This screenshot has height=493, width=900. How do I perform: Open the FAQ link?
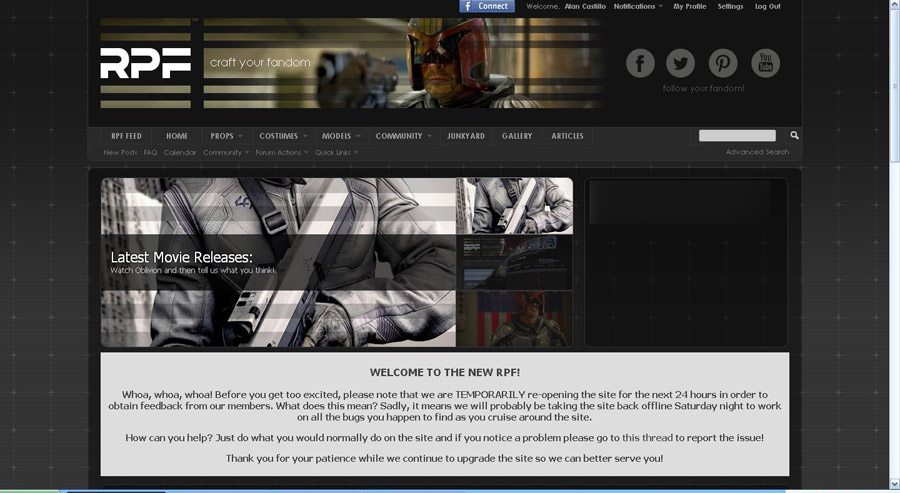tap(150, 153)
